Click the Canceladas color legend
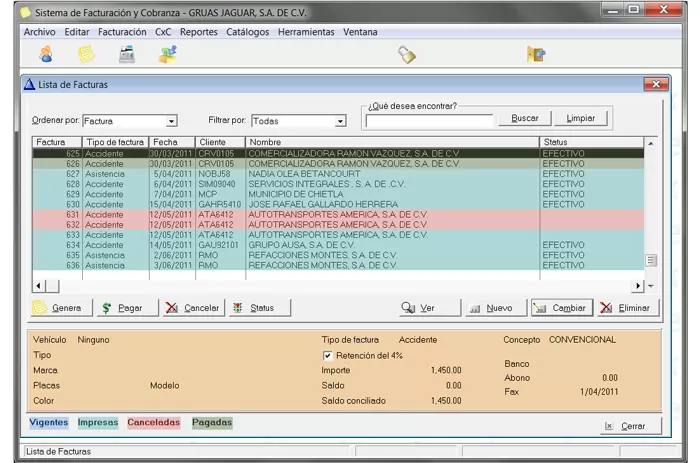This screenshot has width=700, height=463. (154, 422)
